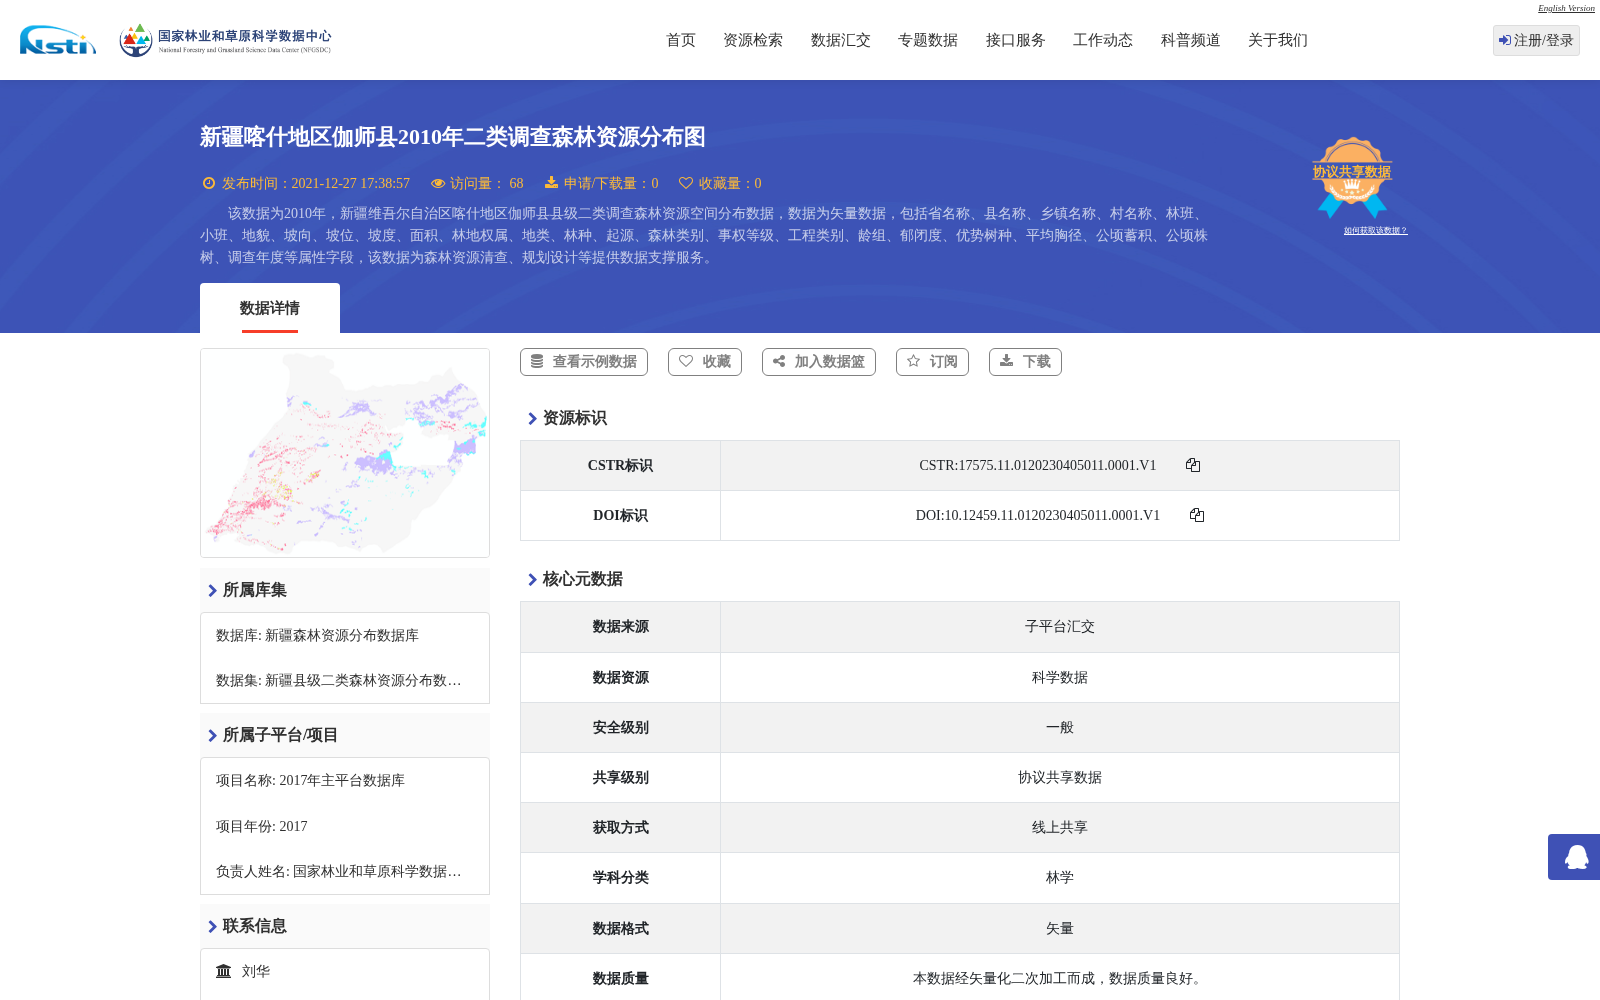The height and width of the screenshot is (1000, 1600).
Task: Click the NSTI logo
Action: click(58, 40)
